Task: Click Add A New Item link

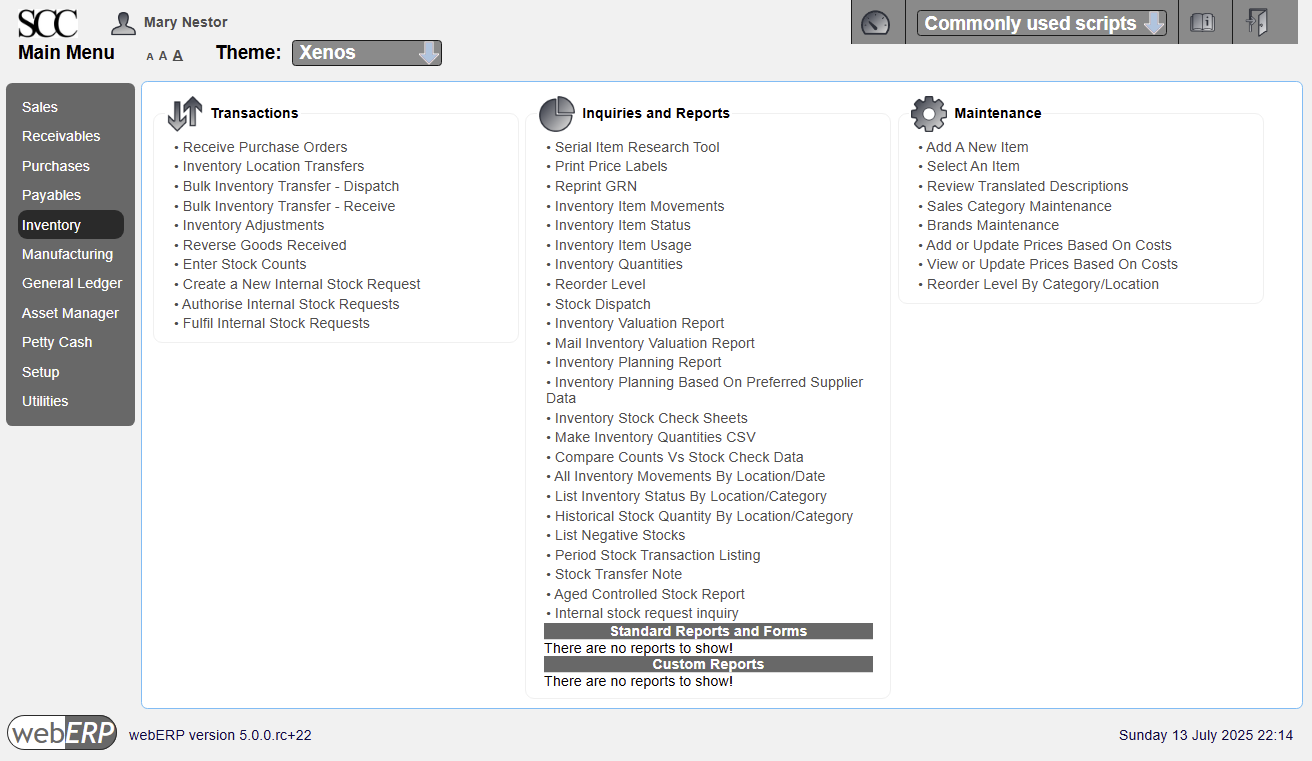Action: [x=977, y=147]
